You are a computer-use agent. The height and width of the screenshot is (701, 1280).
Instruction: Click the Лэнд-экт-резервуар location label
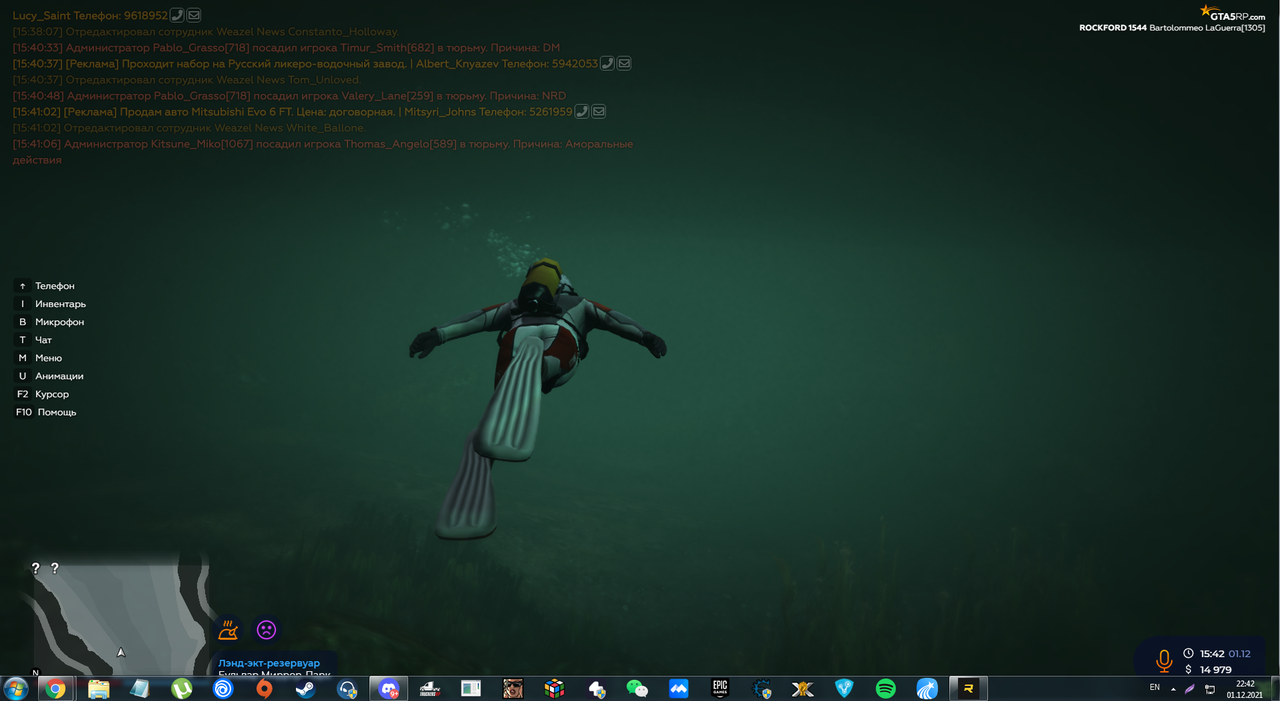tap(269, 663)
